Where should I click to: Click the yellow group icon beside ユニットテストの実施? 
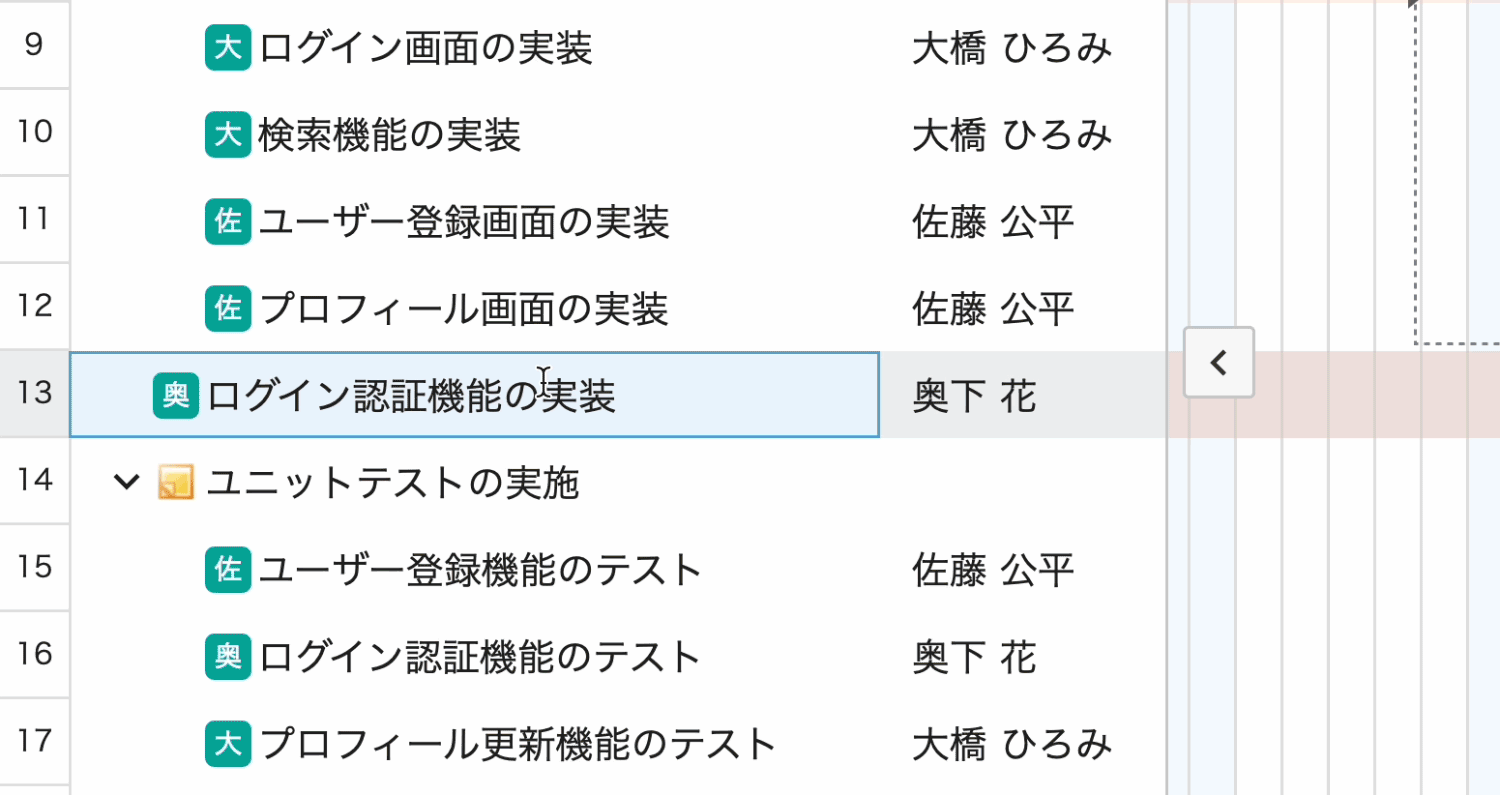[x=175, y=484]
